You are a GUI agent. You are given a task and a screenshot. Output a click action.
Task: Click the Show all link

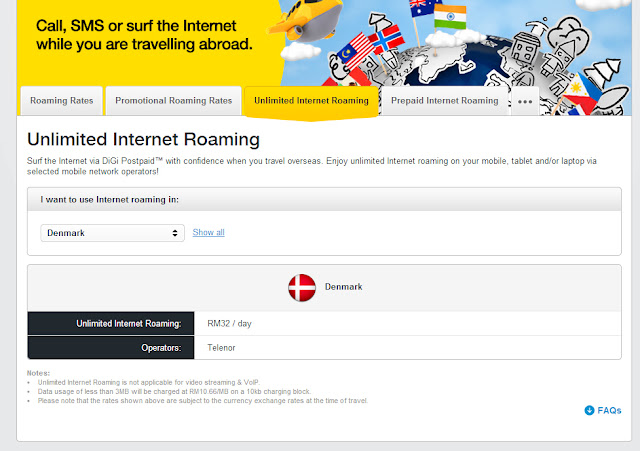[209, 232]
